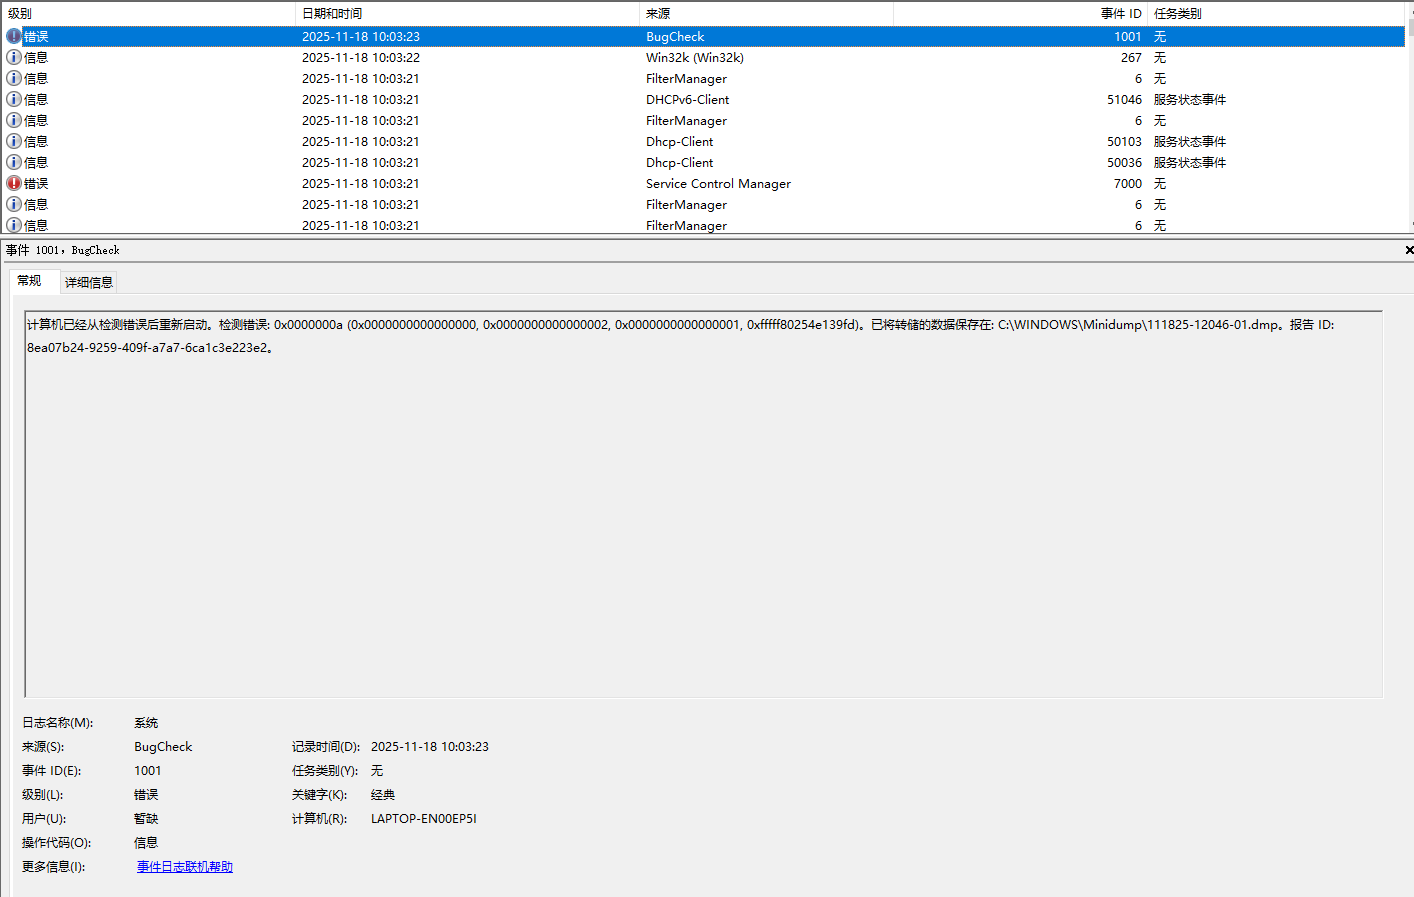
Task: Click the 10:03:23 timestamp in the event list
Action: [x=361, y=36]
